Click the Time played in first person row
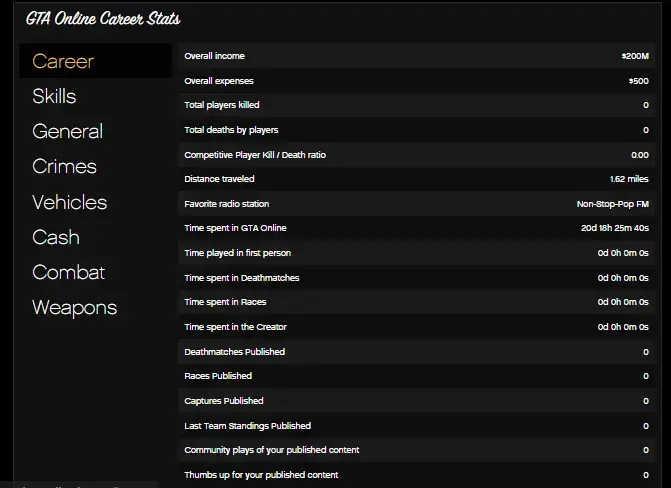Screen dimensions: 671x488 416,253
